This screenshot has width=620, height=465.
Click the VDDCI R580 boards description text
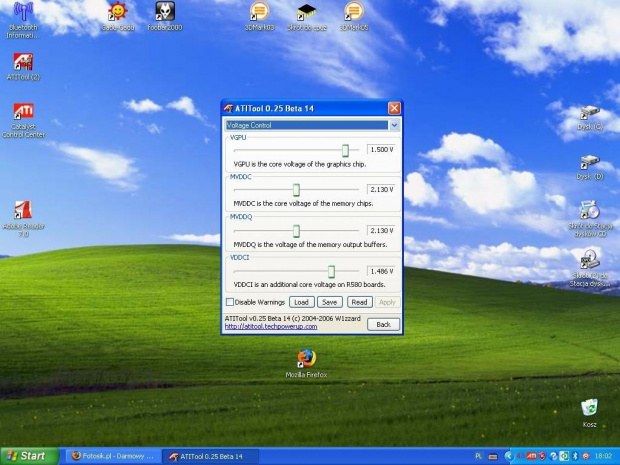pos(309,284)
